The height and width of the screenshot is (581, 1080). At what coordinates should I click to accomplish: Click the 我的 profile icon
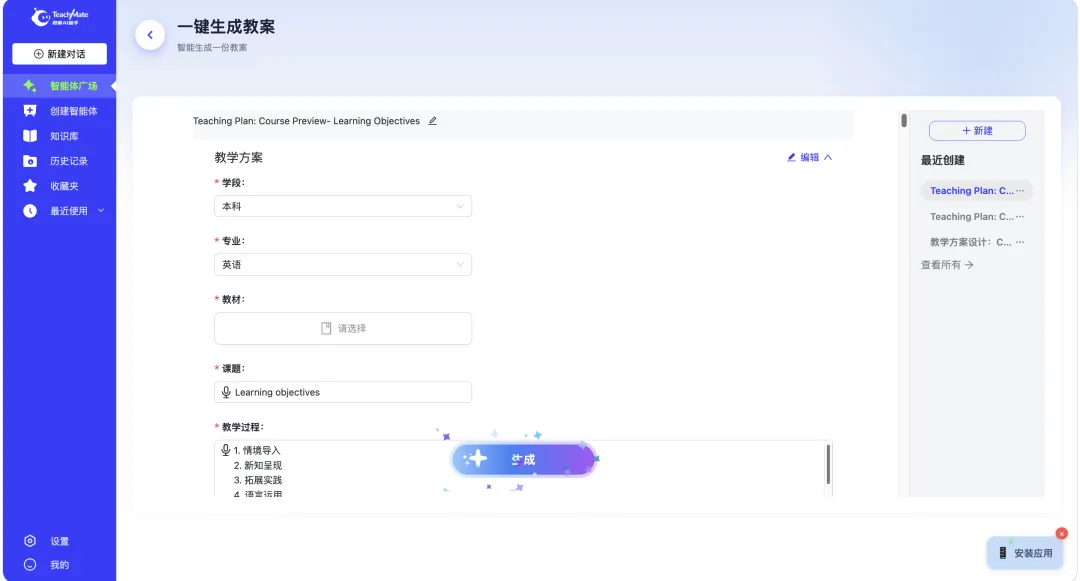click(30, 564)
